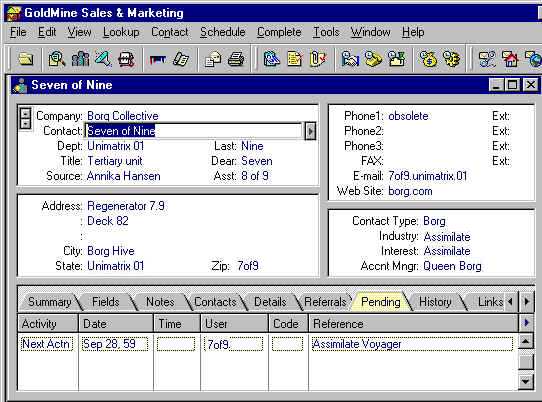Click the yellow phone with clock icon
The height and width of the screenshot is (402, 542).
coord(373,59)
